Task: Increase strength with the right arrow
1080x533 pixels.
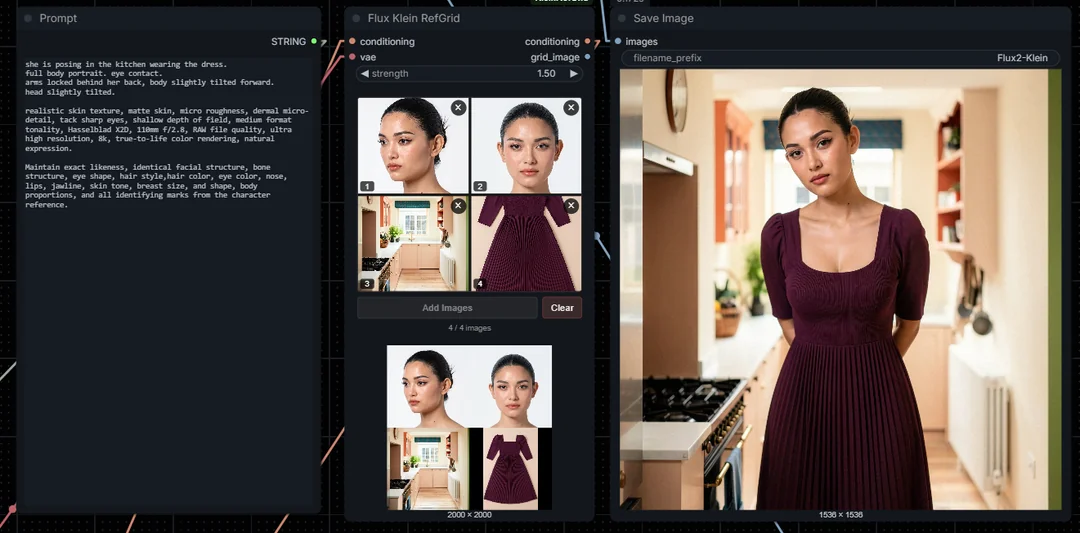Action: [574, 74]
